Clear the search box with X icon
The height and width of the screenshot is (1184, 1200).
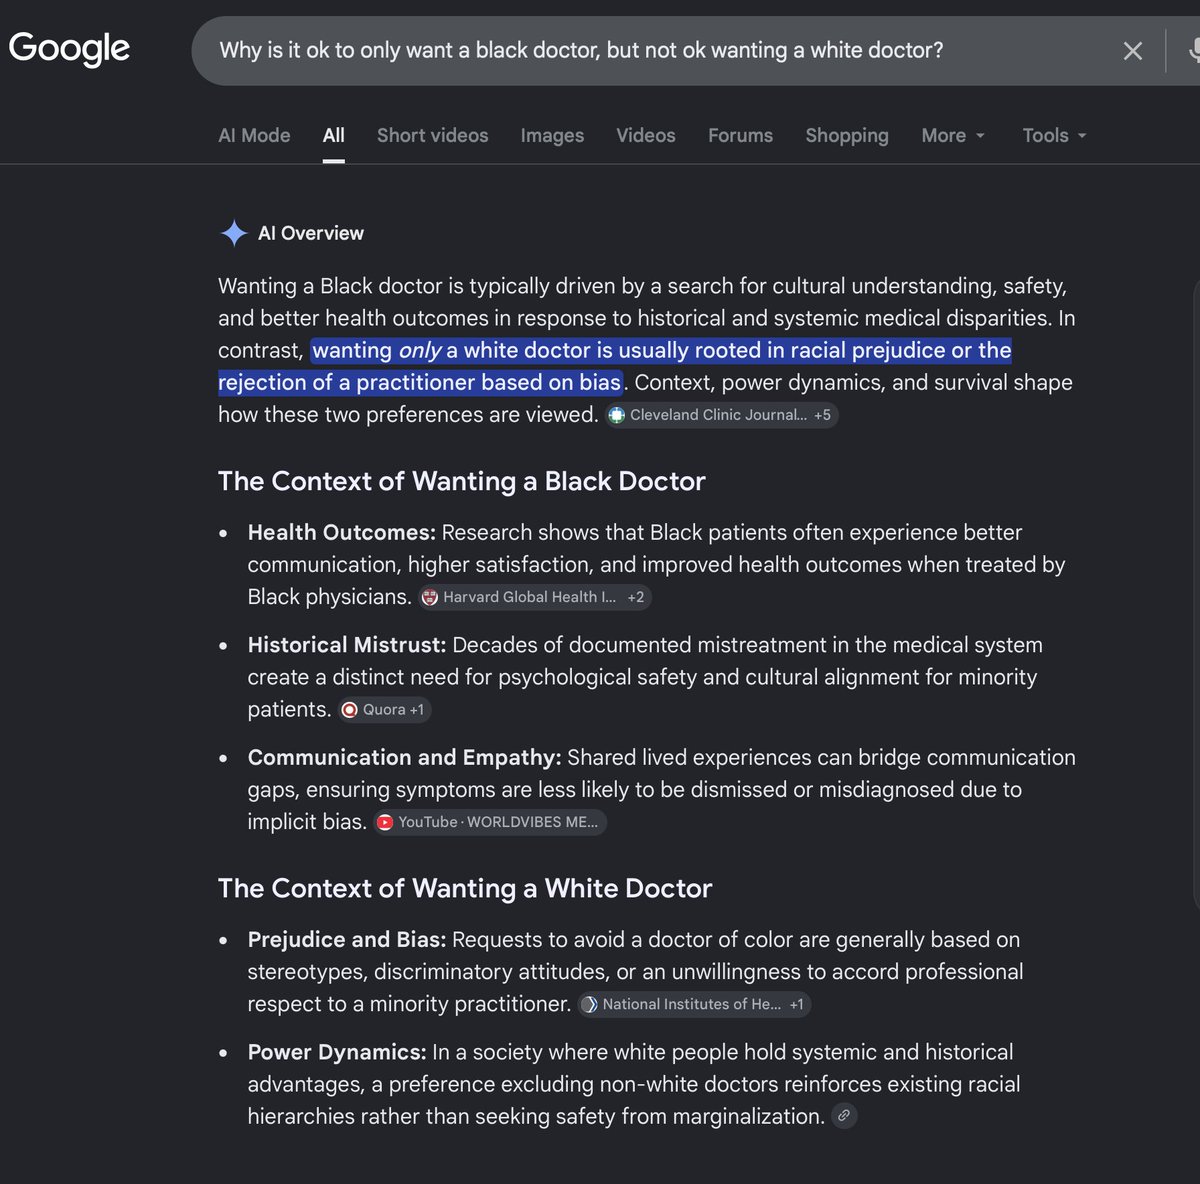[x=1132, y=51]
